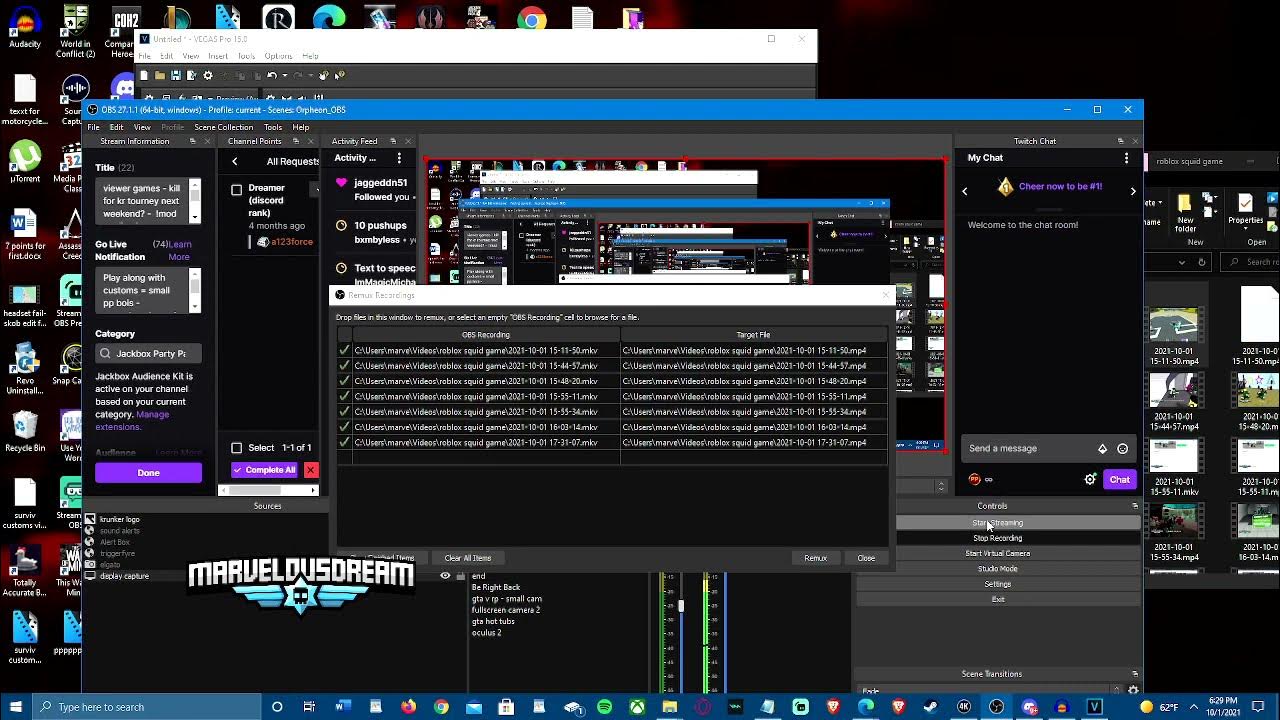
Task: Open OBS View menu
Action: (x=142, y=127)
